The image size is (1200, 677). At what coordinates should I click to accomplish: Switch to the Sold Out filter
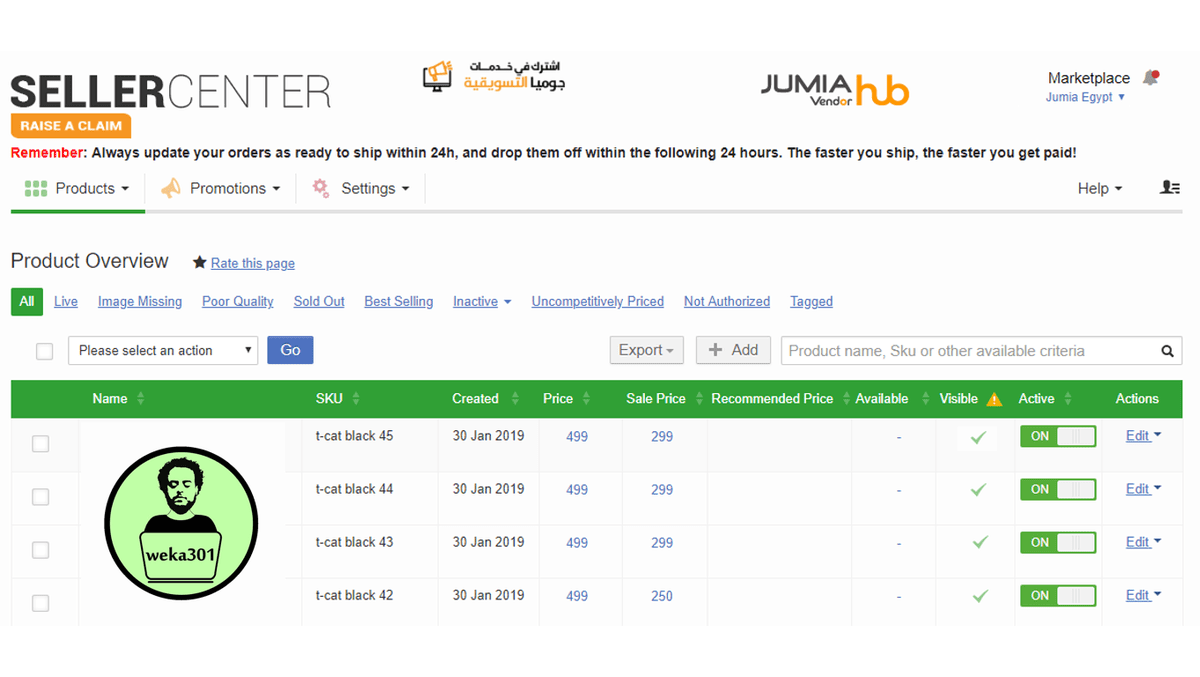tap(319, 301)
